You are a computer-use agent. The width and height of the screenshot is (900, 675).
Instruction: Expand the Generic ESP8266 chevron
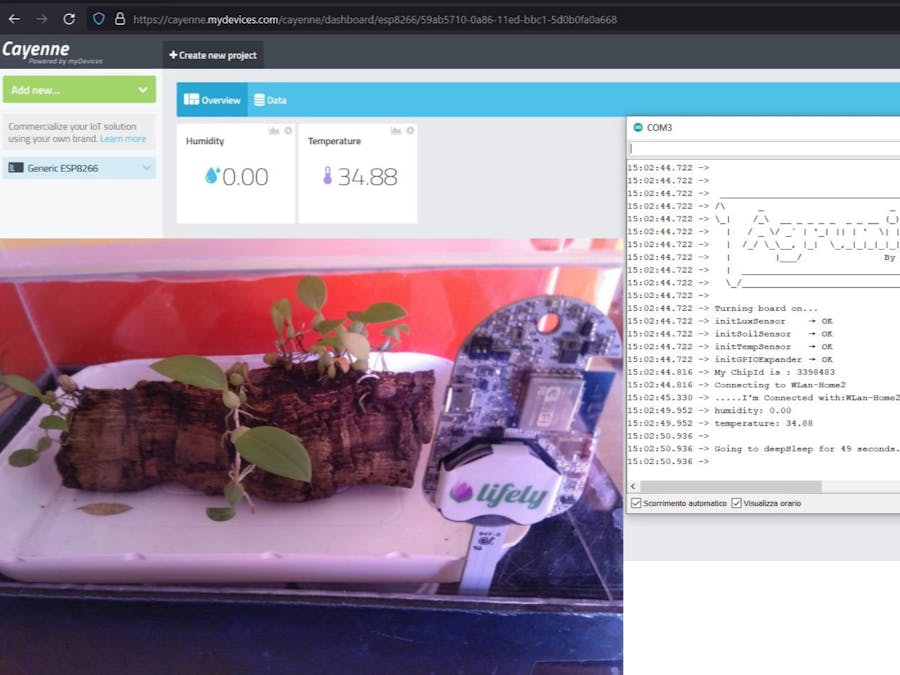click(147, 168)
